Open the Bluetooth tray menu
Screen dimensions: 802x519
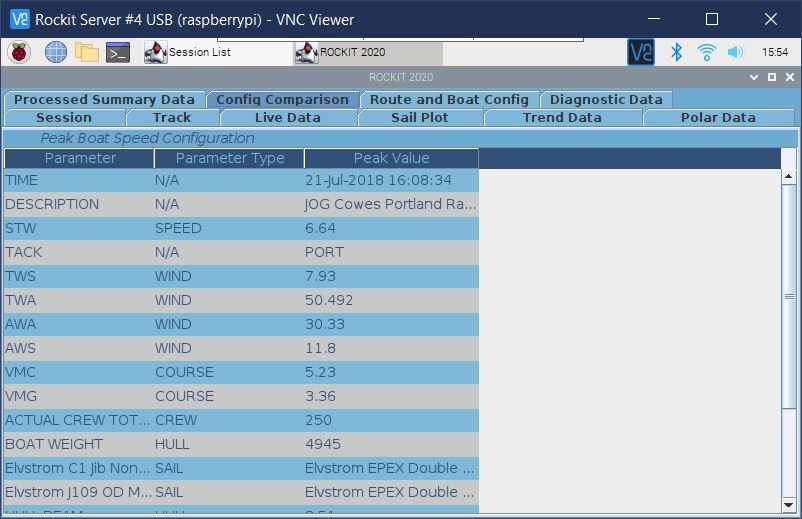click(676, 52)
